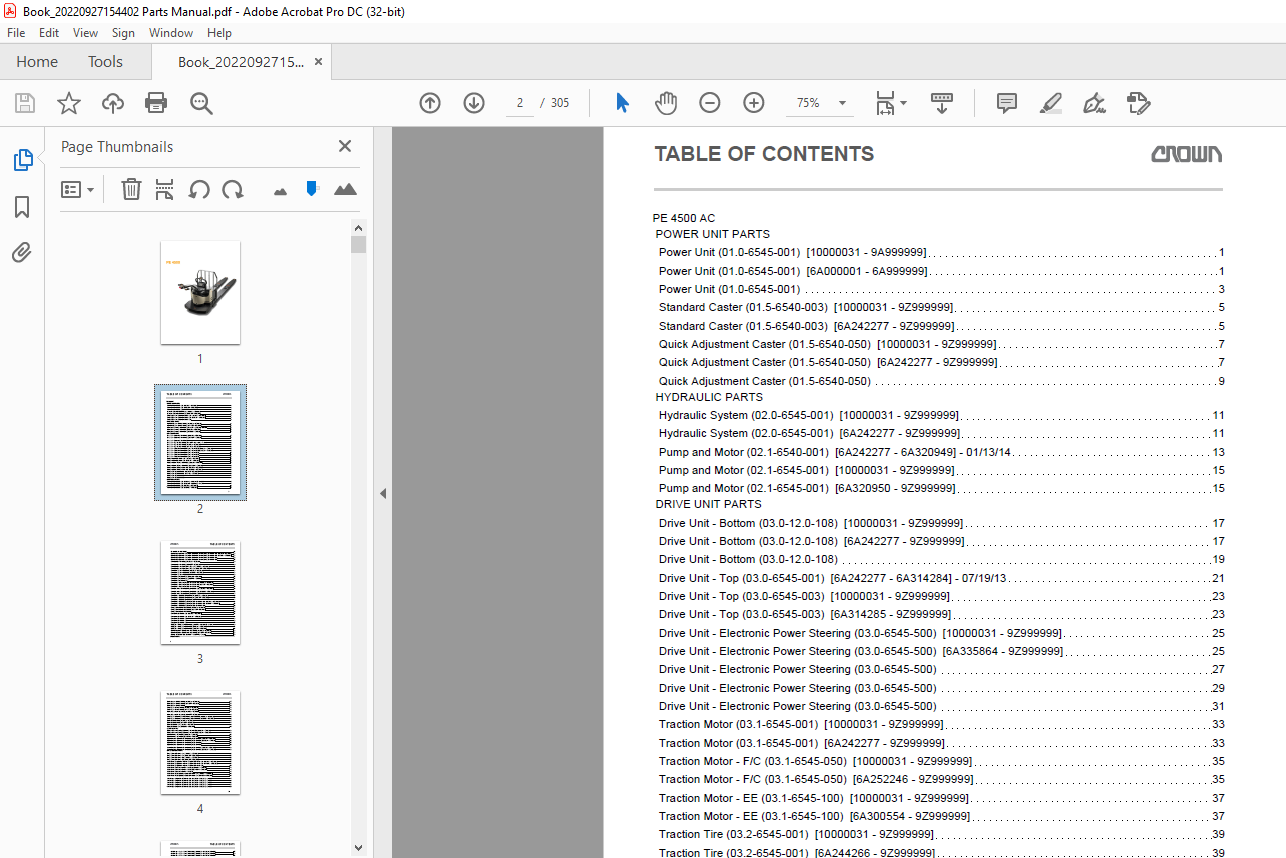
Task: Select page 1 cover thumbnail
Action: tap(200, 292)
